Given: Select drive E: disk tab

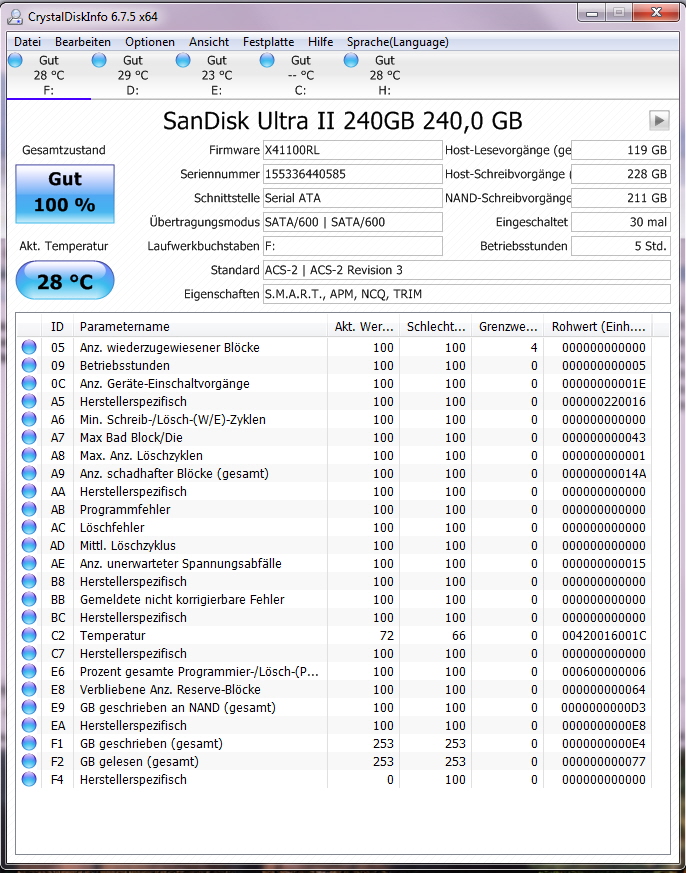Looking at the screenshot, I should 217,75.
